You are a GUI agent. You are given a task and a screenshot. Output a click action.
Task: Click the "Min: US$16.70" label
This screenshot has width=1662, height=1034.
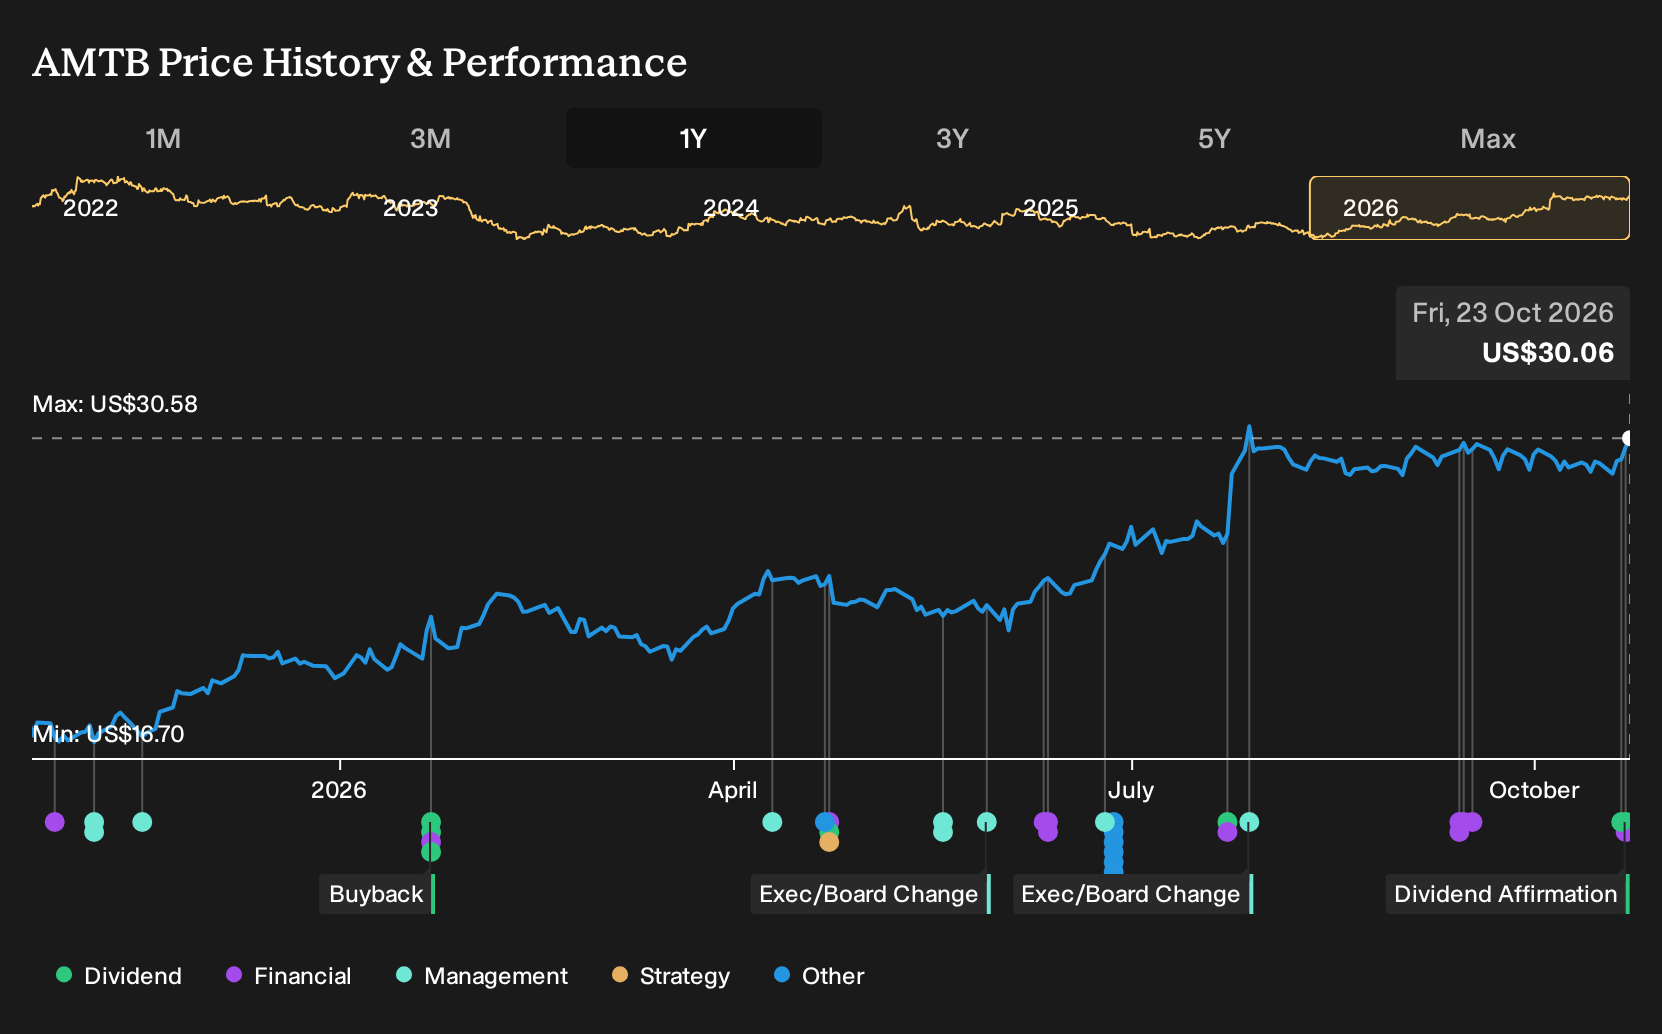(x=108, y=734)
